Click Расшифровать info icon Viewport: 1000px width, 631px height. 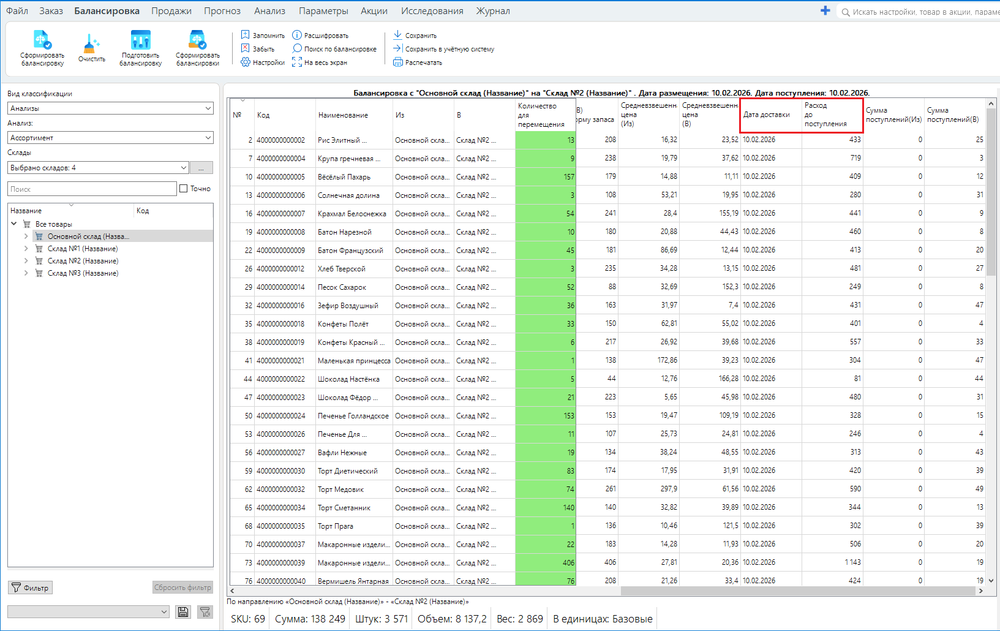click(x=297, y=35)
